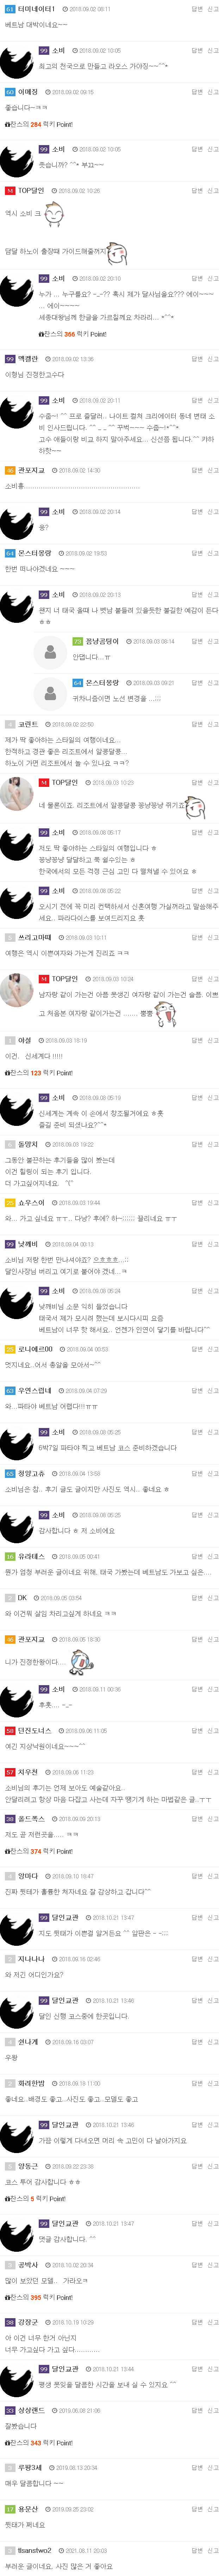
Task: Click 신고 on 지우전's comment
Action: pyautogui.click(x=212, y=1771)
